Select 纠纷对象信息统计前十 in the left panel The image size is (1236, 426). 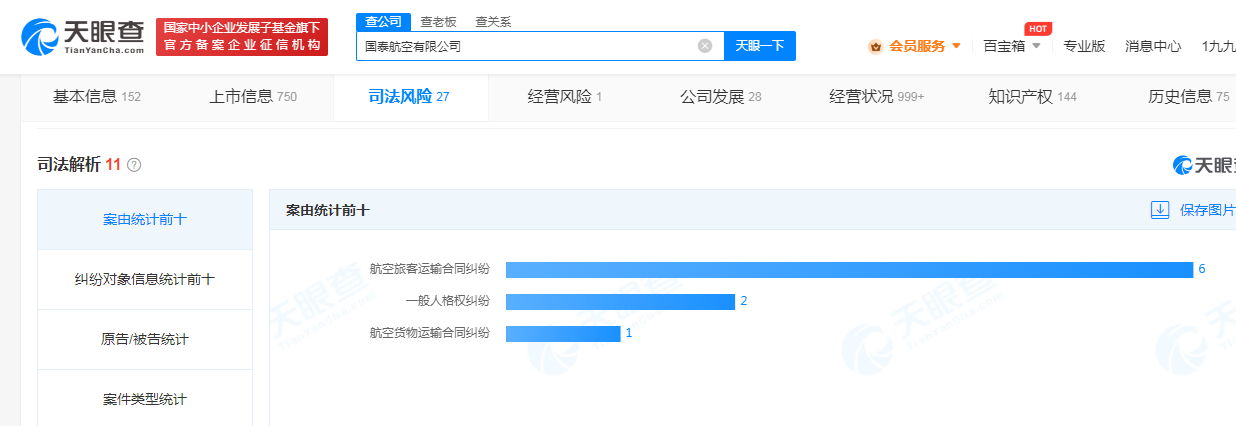coord(145,279)
